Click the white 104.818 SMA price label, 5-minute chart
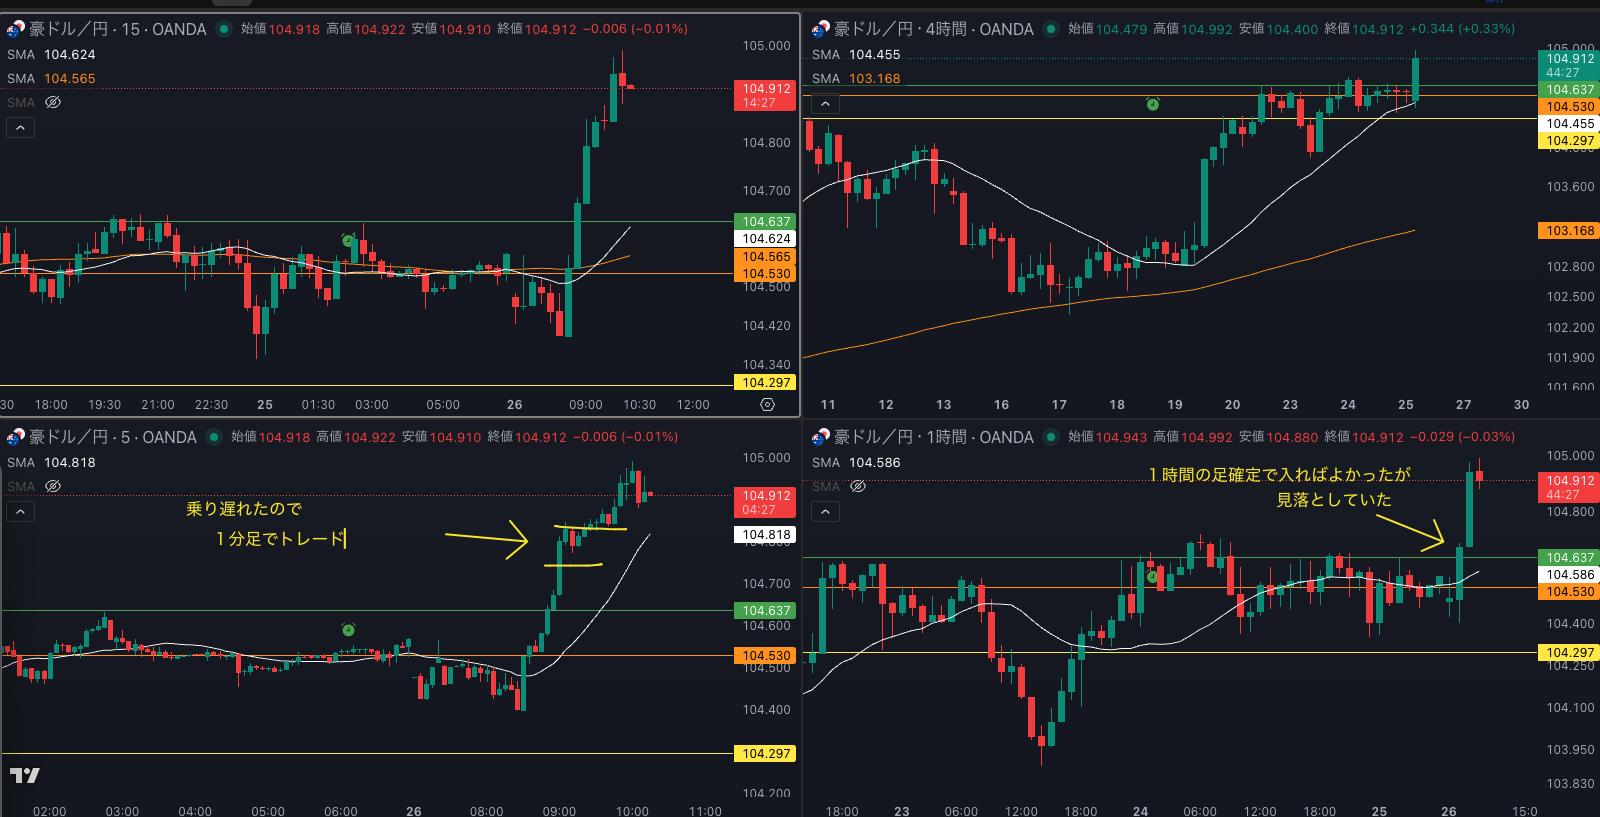This screenshot has width=1600, height=817. (766, 534)
